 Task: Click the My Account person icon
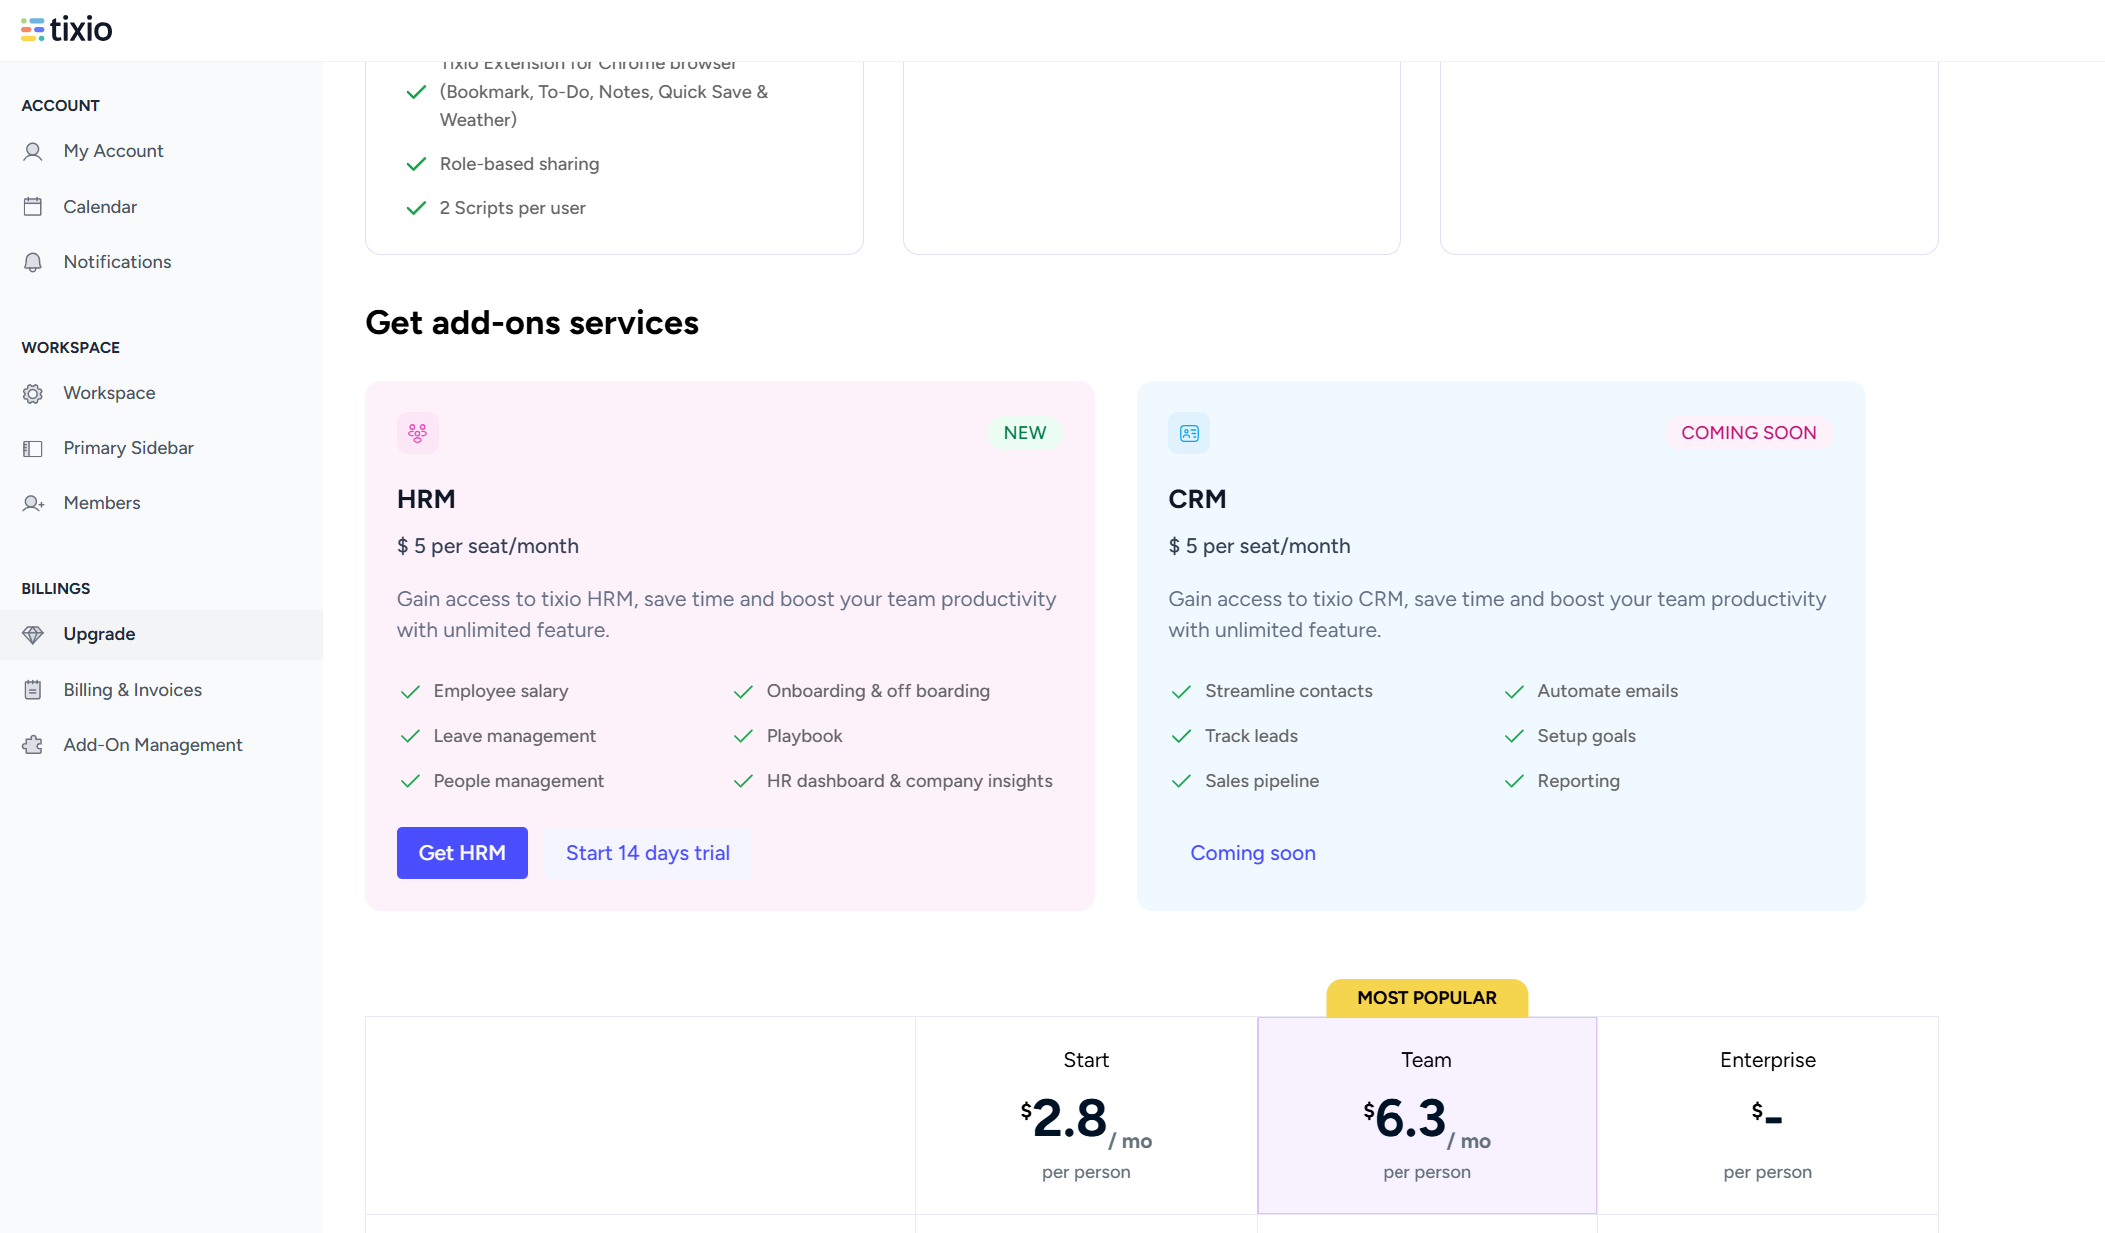33,152
